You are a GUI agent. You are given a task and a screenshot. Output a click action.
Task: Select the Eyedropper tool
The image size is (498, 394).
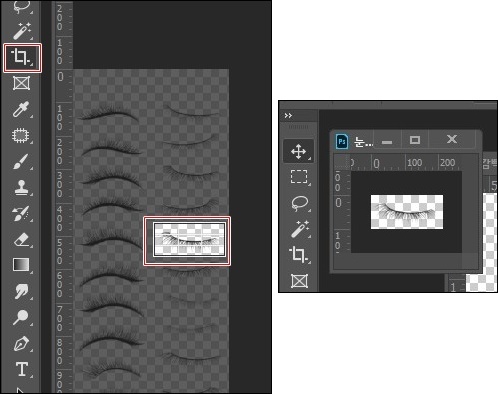pyautogui.click(x=21, y=109)
